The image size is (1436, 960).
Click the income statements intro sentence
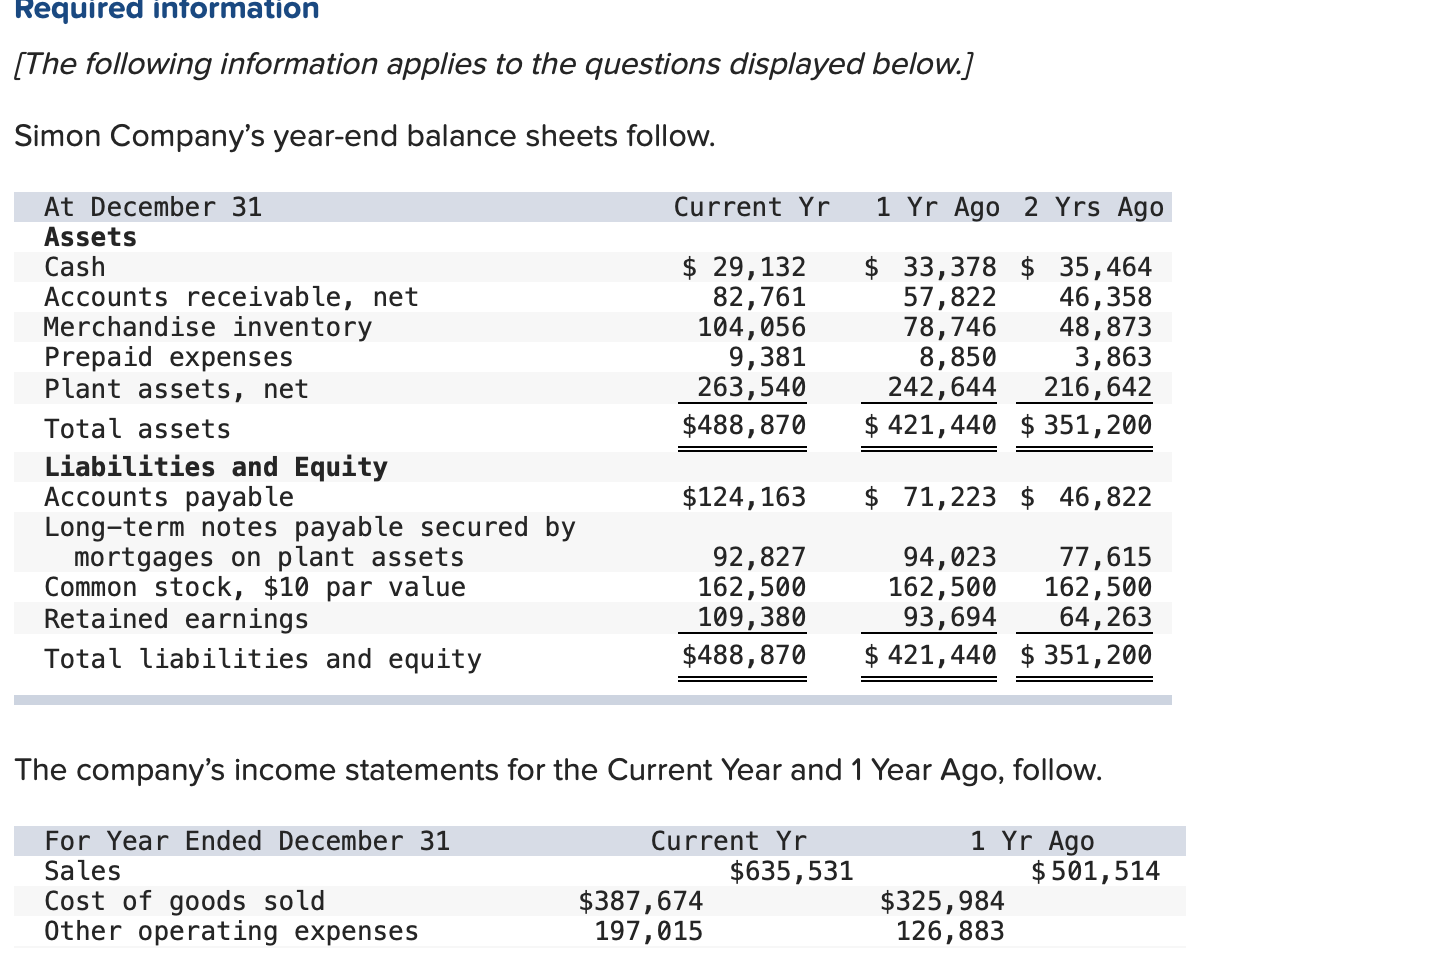[x=558, y=770]
